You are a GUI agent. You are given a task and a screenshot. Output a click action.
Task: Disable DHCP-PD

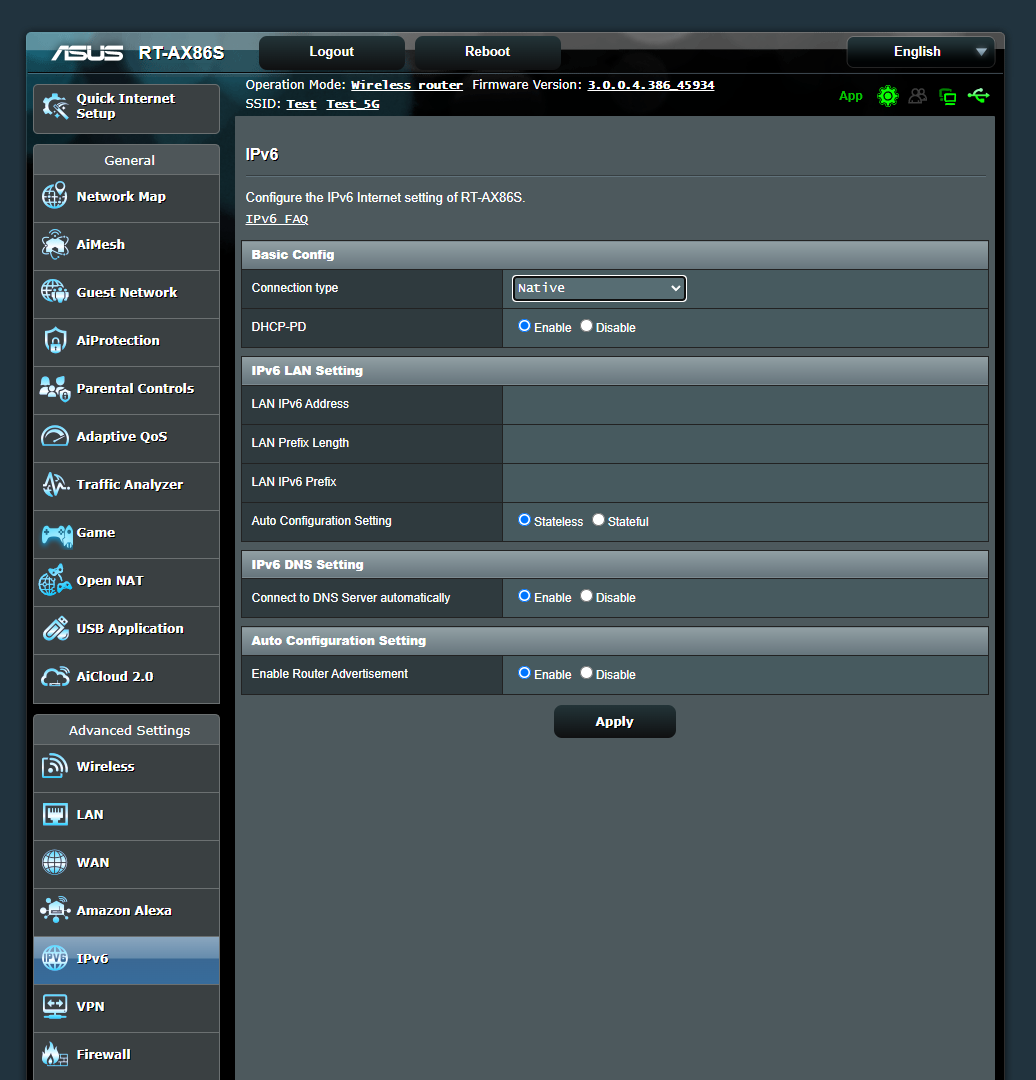586,326
